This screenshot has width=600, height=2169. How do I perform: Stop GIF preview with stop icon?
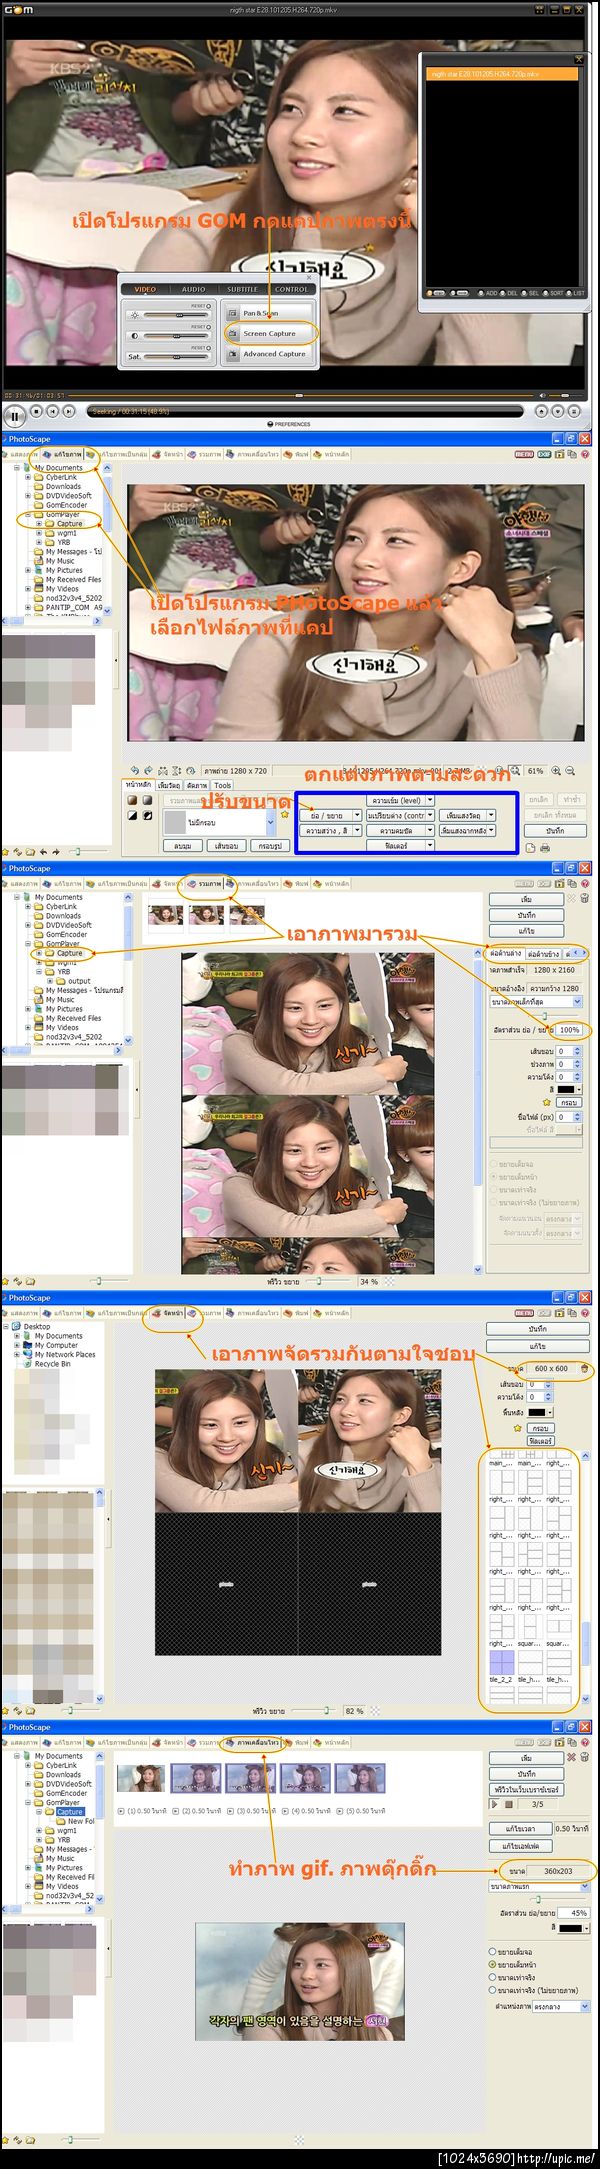coord(508,1805)
